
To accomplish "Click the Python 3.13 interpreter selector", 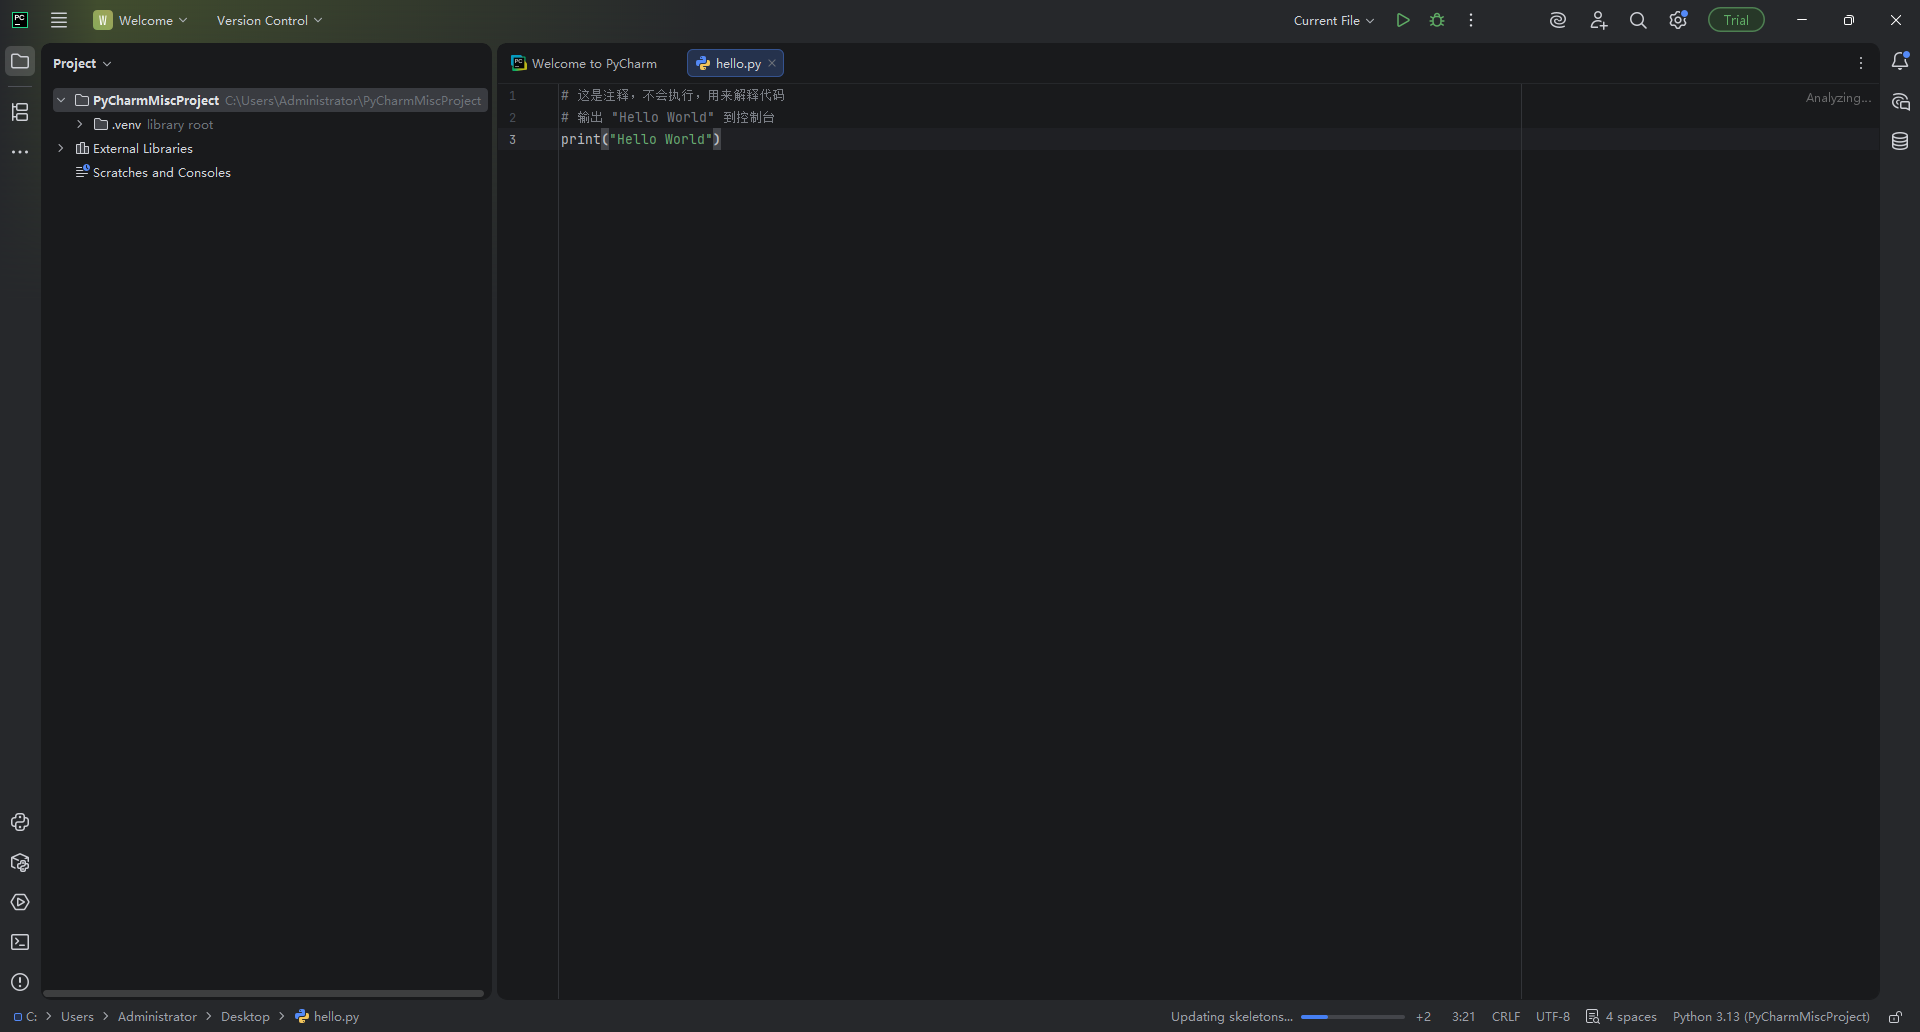I will (x=1770, y=1017).
